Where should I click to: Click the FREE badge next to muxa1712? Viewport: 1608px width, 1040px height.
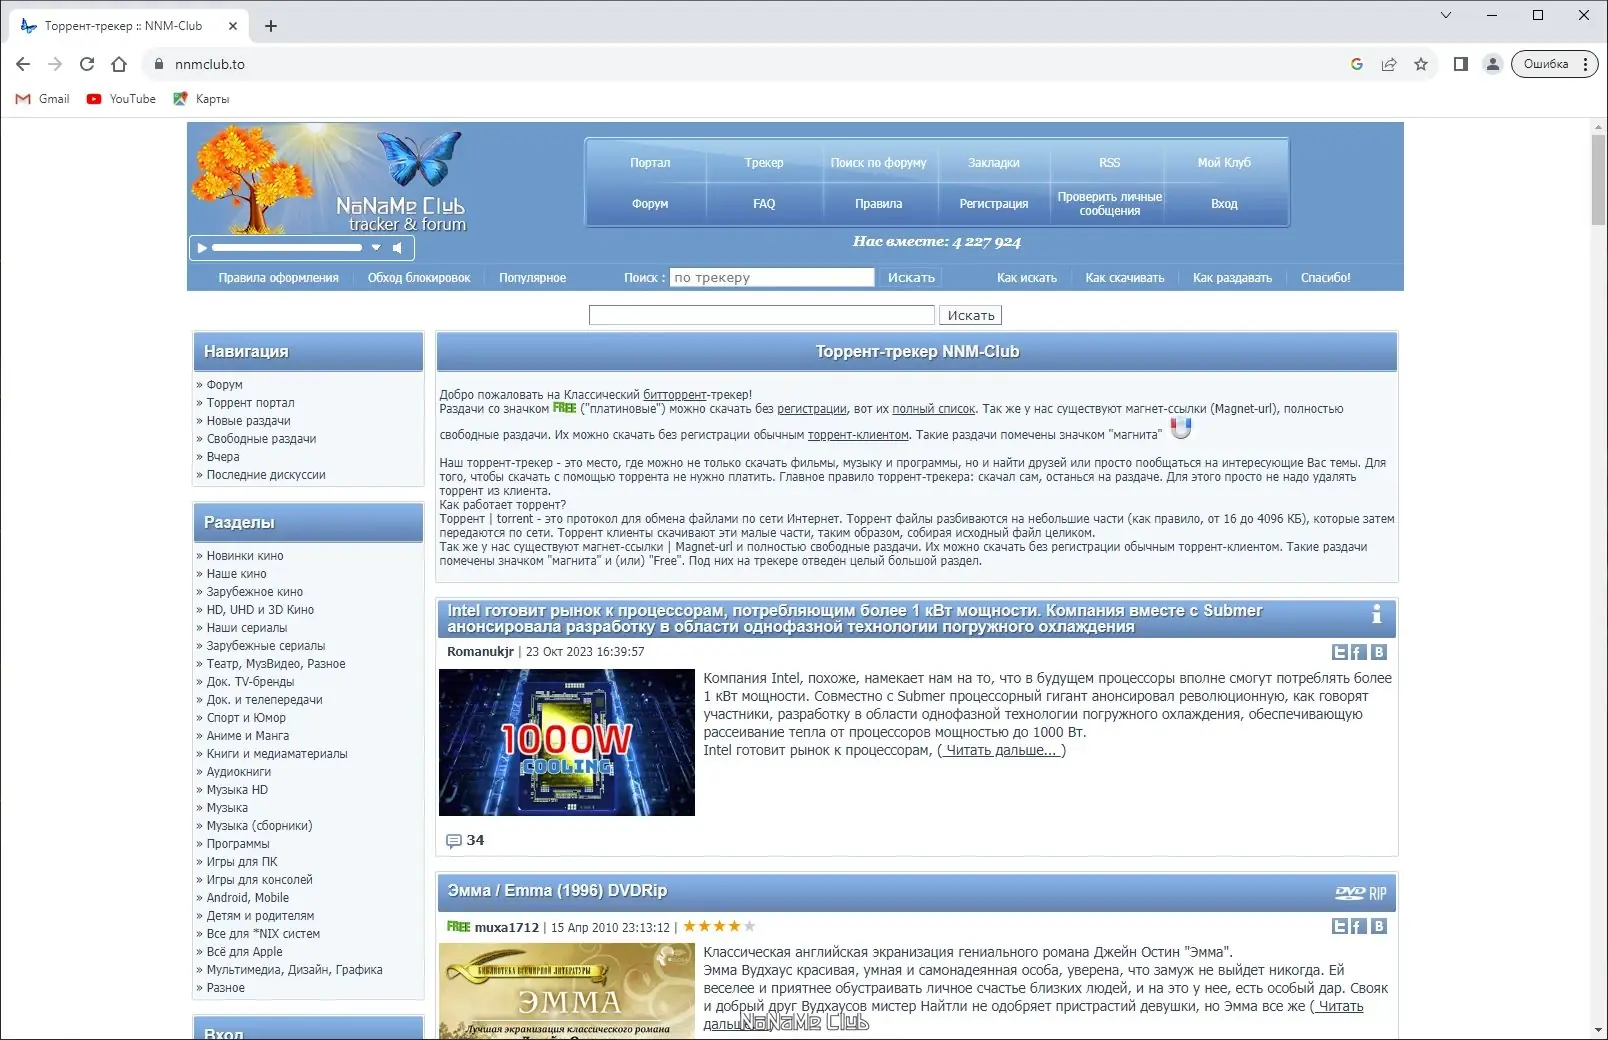point(458,926)
